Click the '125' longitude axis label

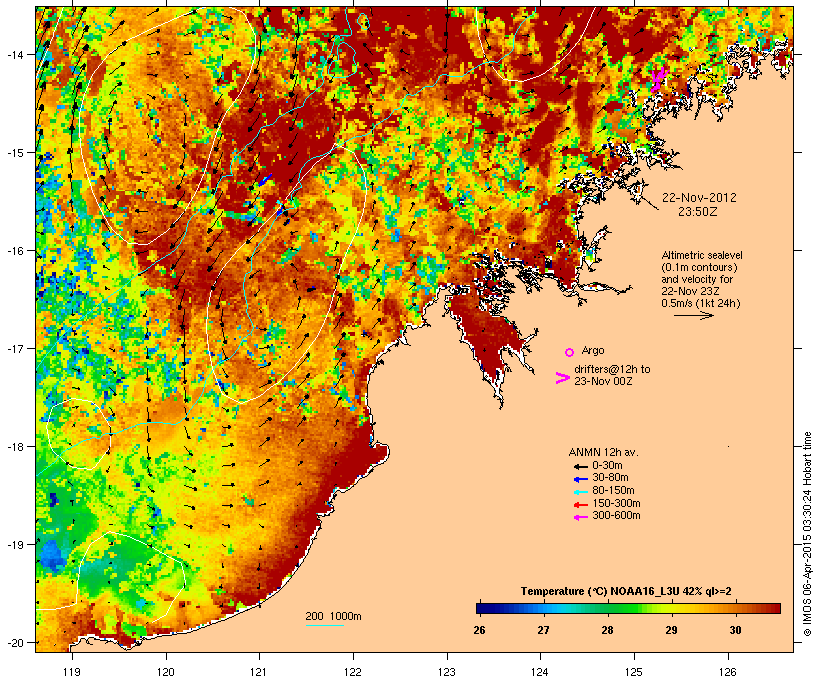[x=634, y=672]
